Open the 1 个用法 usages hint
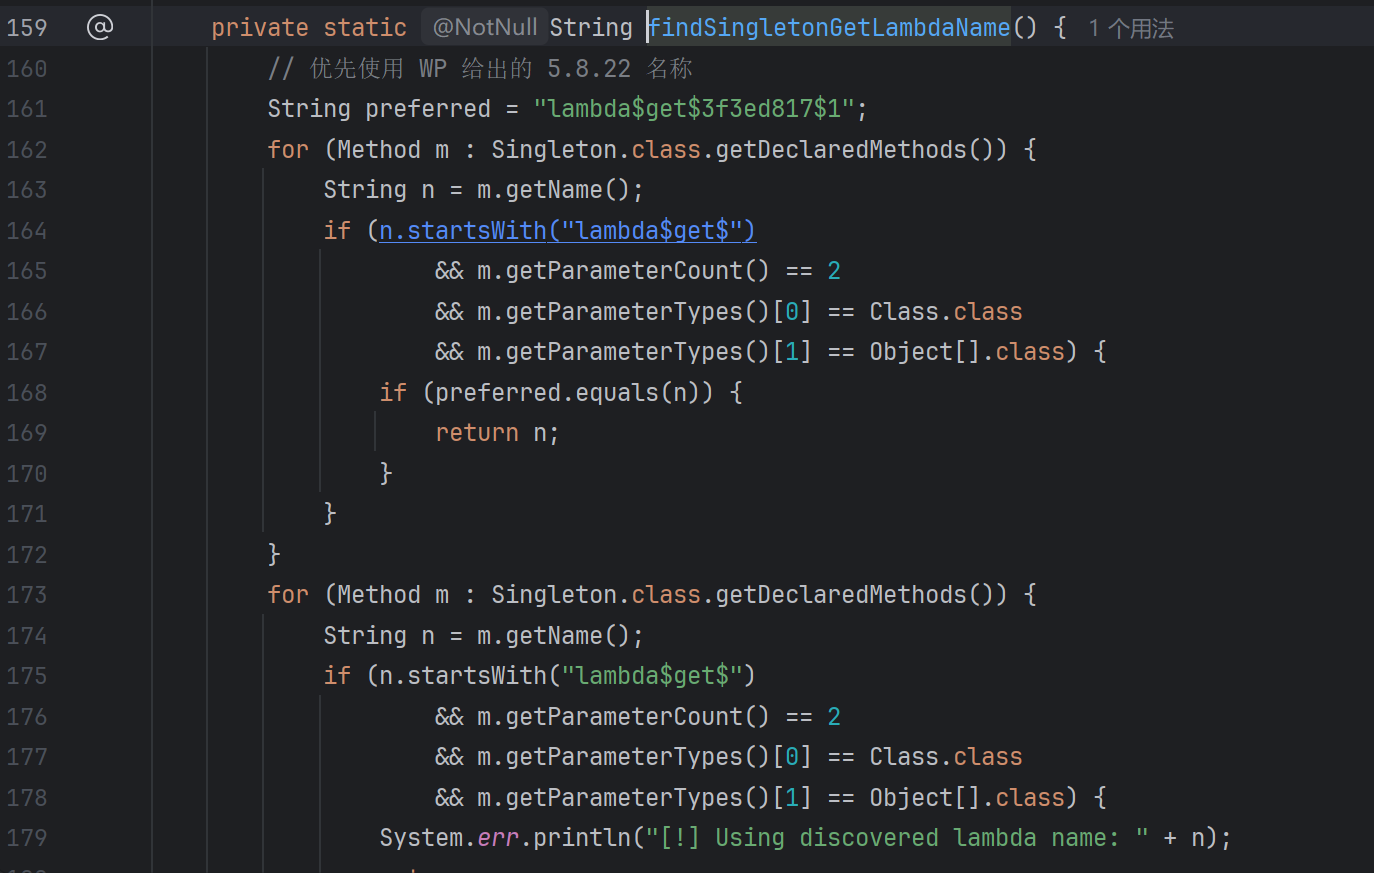Viewport: 1374px width, 873px height. pyautogui.click(x=1131, y=28)
